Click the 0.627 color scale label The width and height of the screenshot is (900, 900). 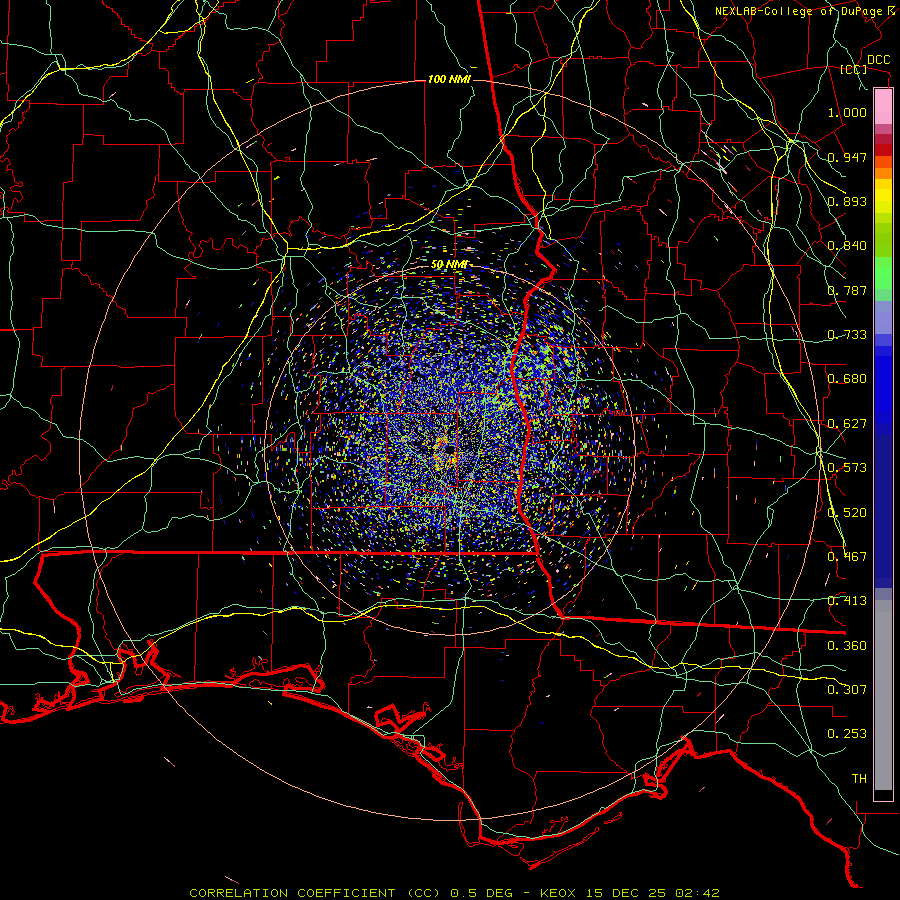[847, 424]
